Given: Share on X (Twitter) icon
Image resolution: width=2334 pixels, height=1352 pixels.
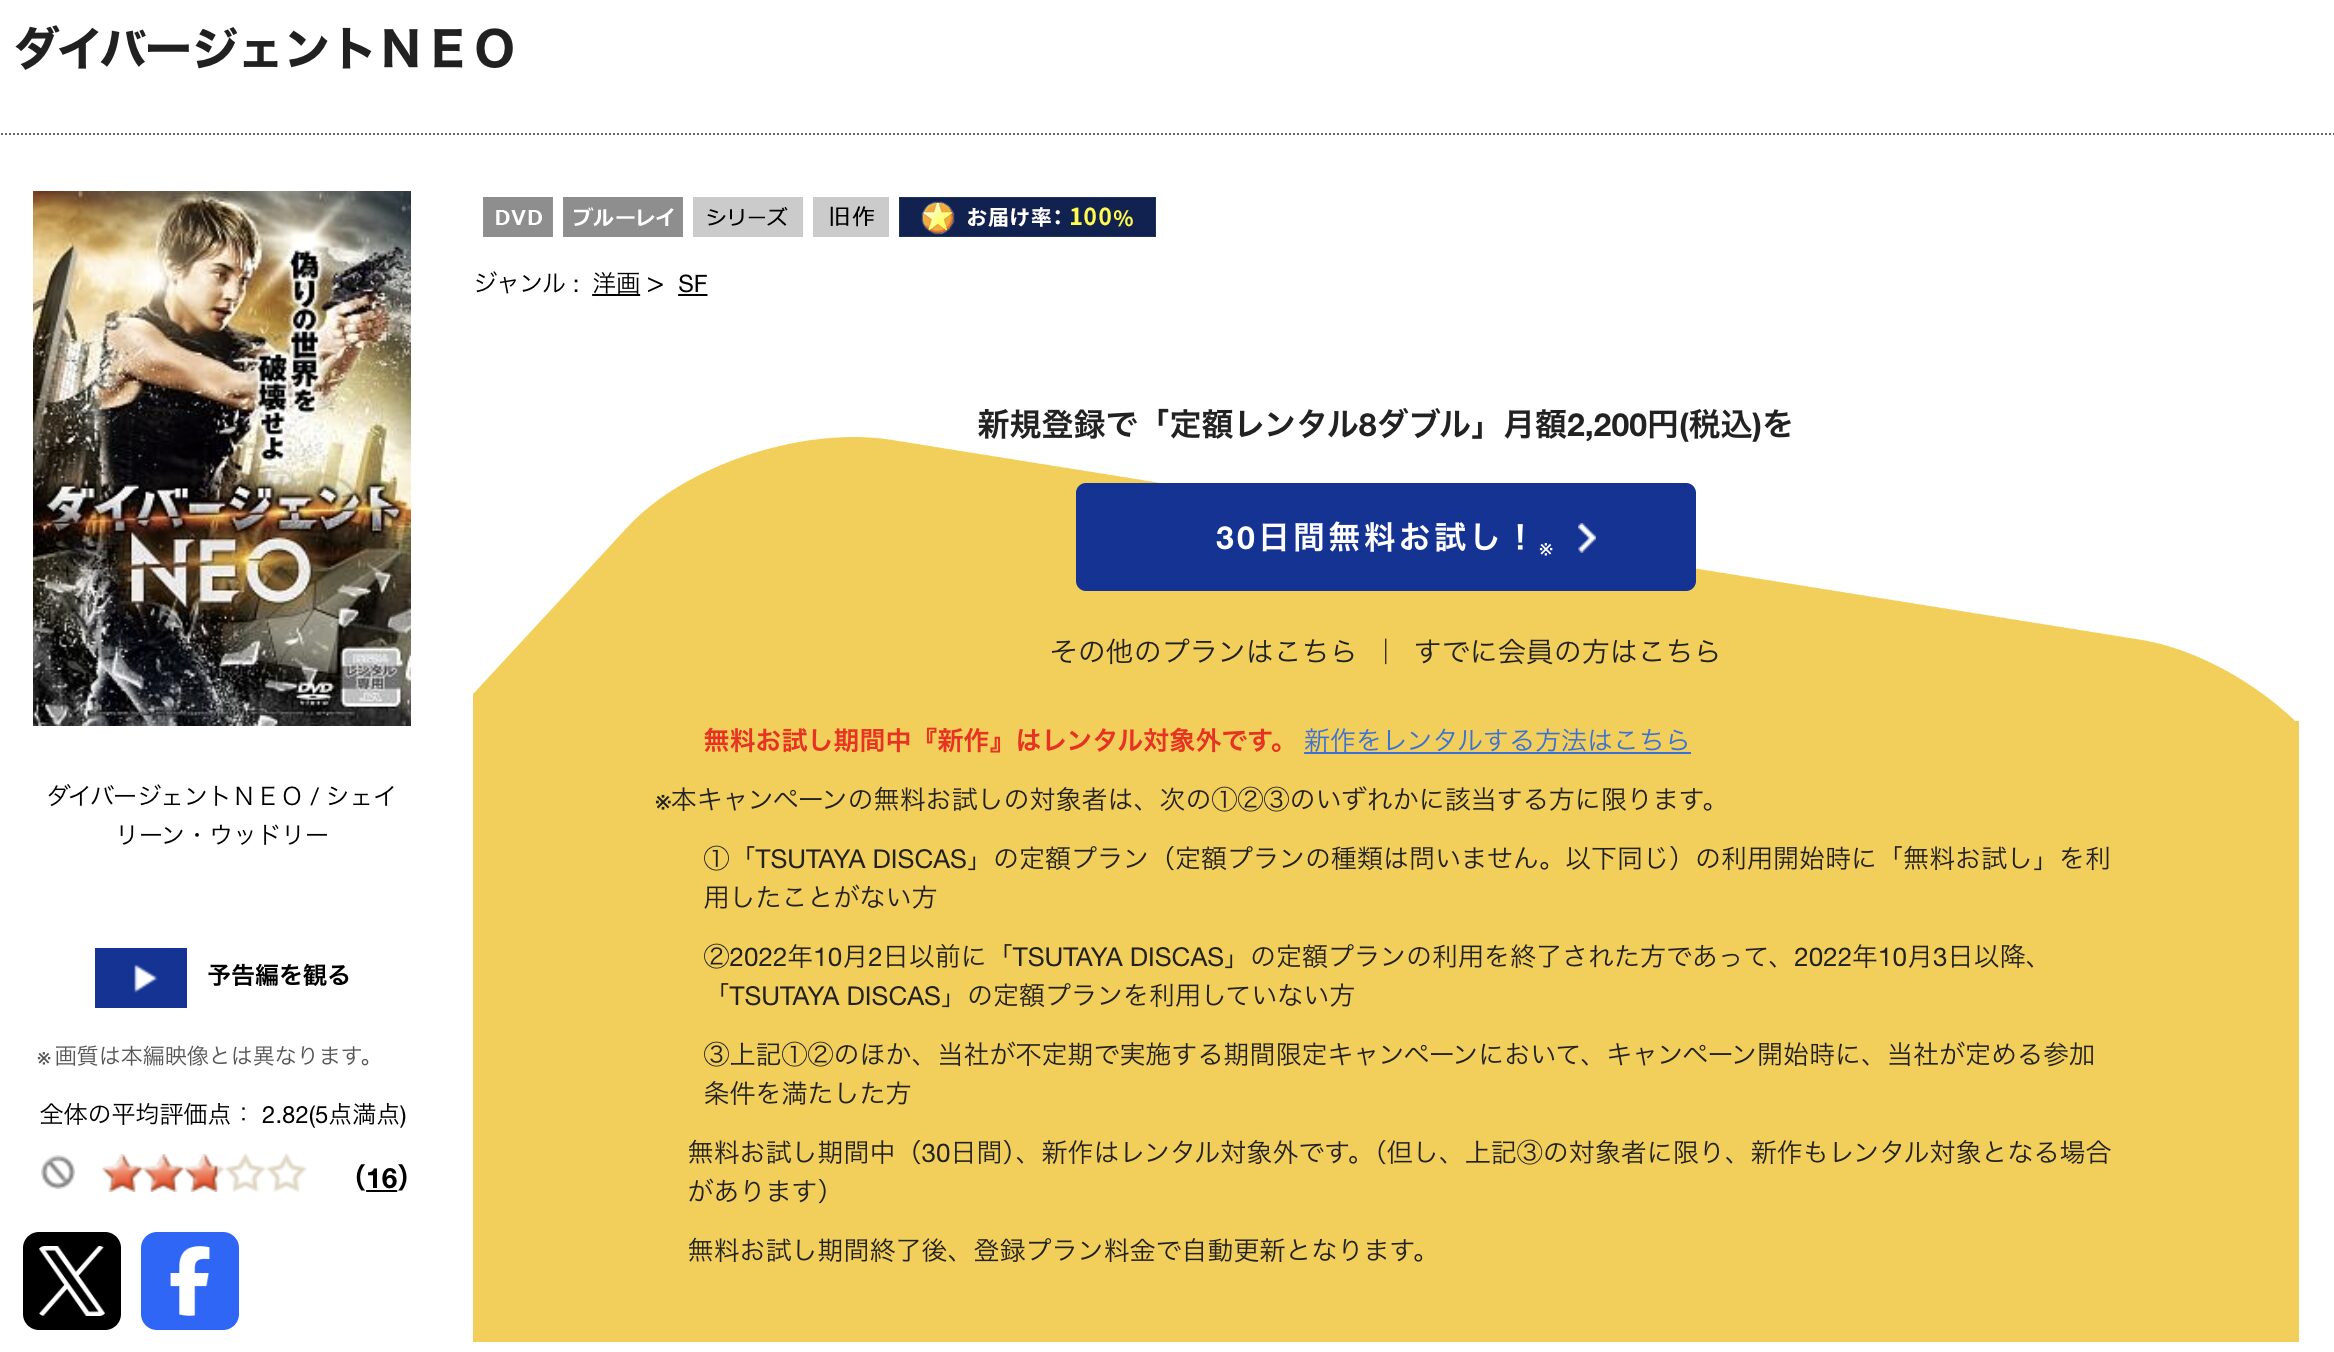Looking at the screenshot, I should (72, 1280).
